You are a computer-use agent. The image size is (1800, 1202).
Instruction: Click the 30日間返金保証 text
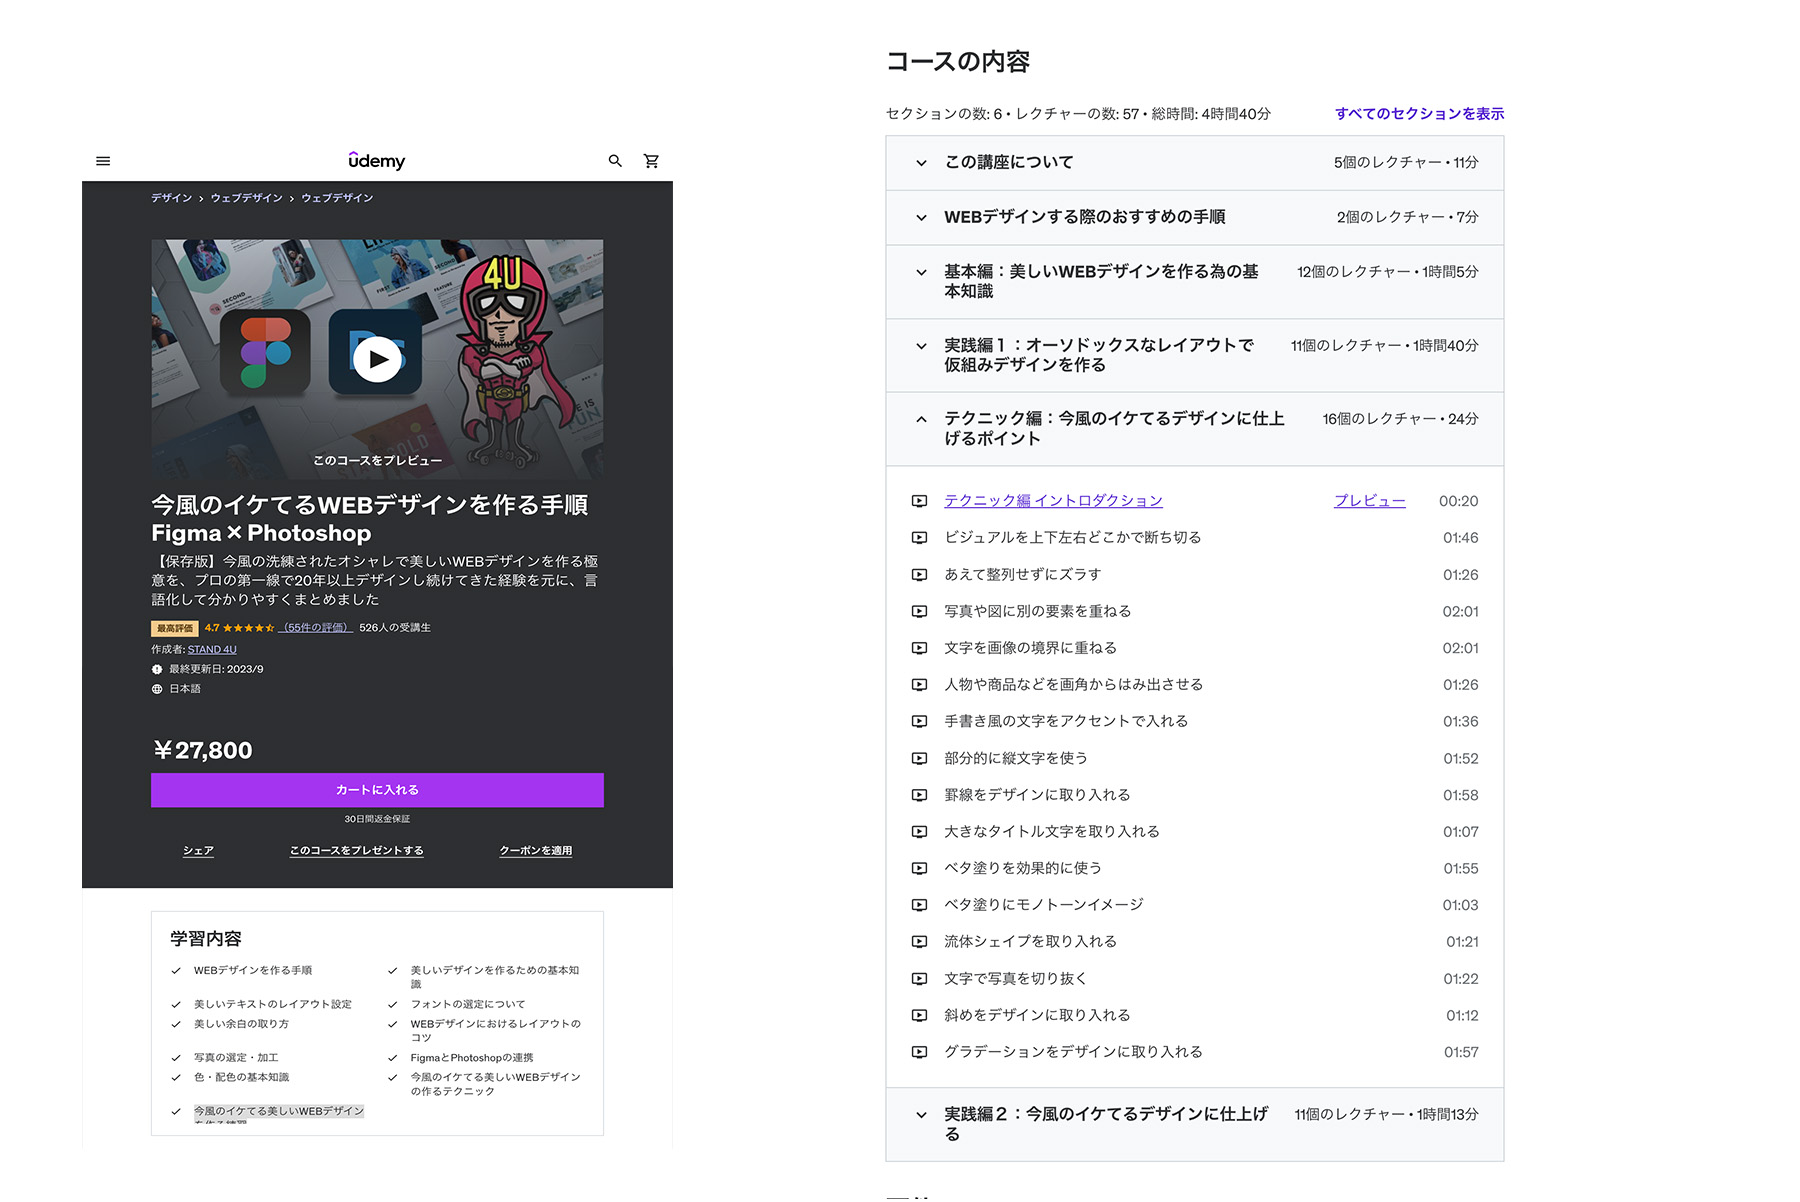377,819
